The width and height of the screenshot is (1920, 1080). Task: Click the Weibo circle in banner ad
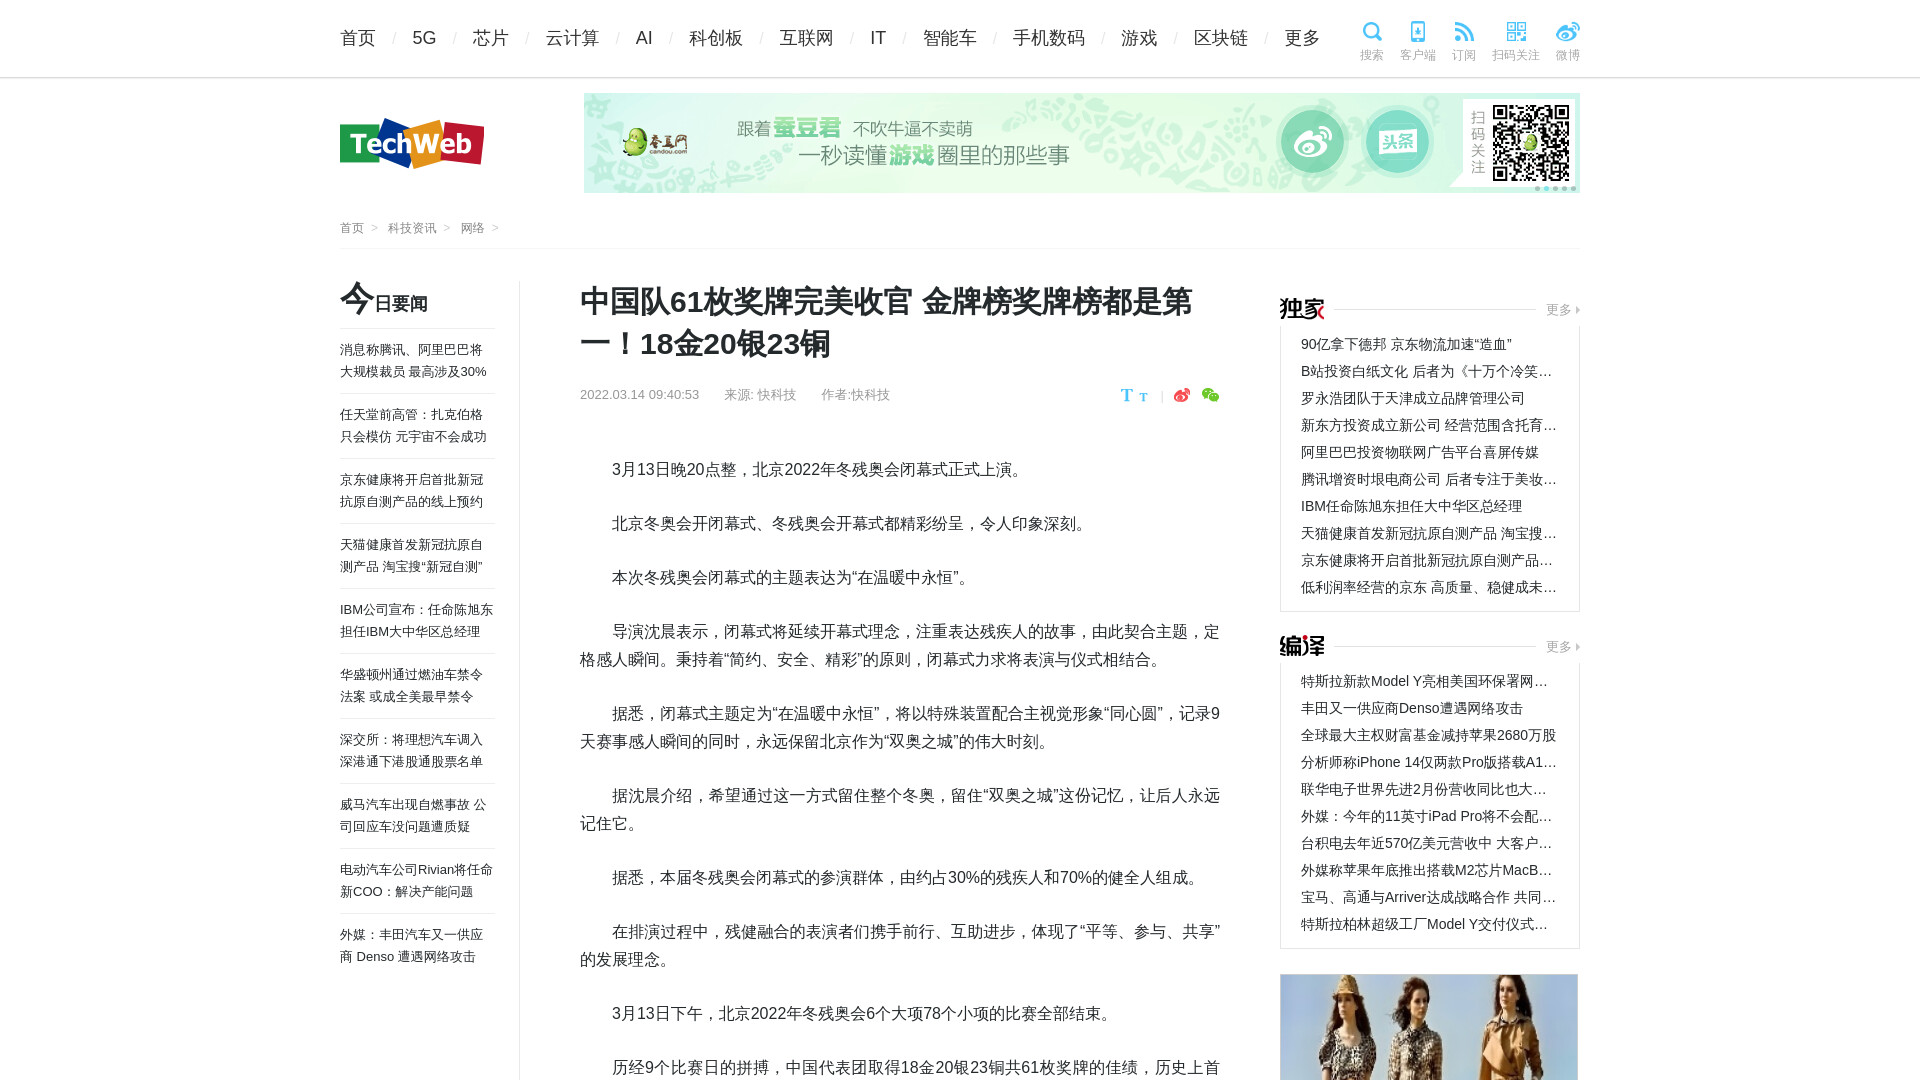[1313, 142]
